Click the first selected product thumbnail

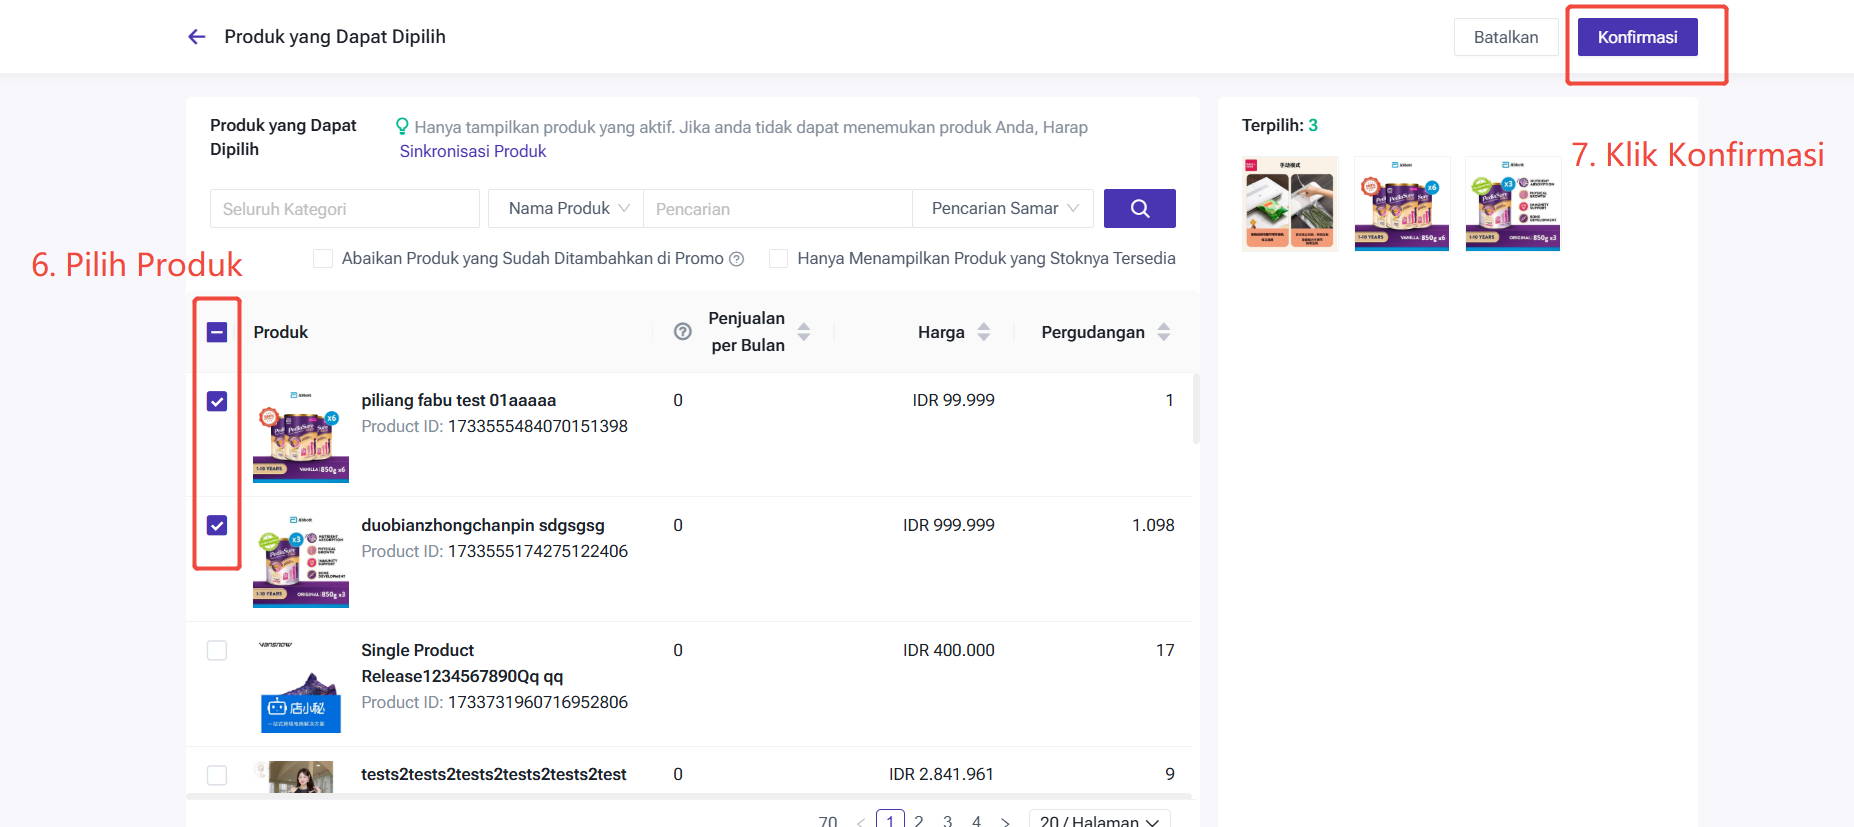tap(1290, 203)
